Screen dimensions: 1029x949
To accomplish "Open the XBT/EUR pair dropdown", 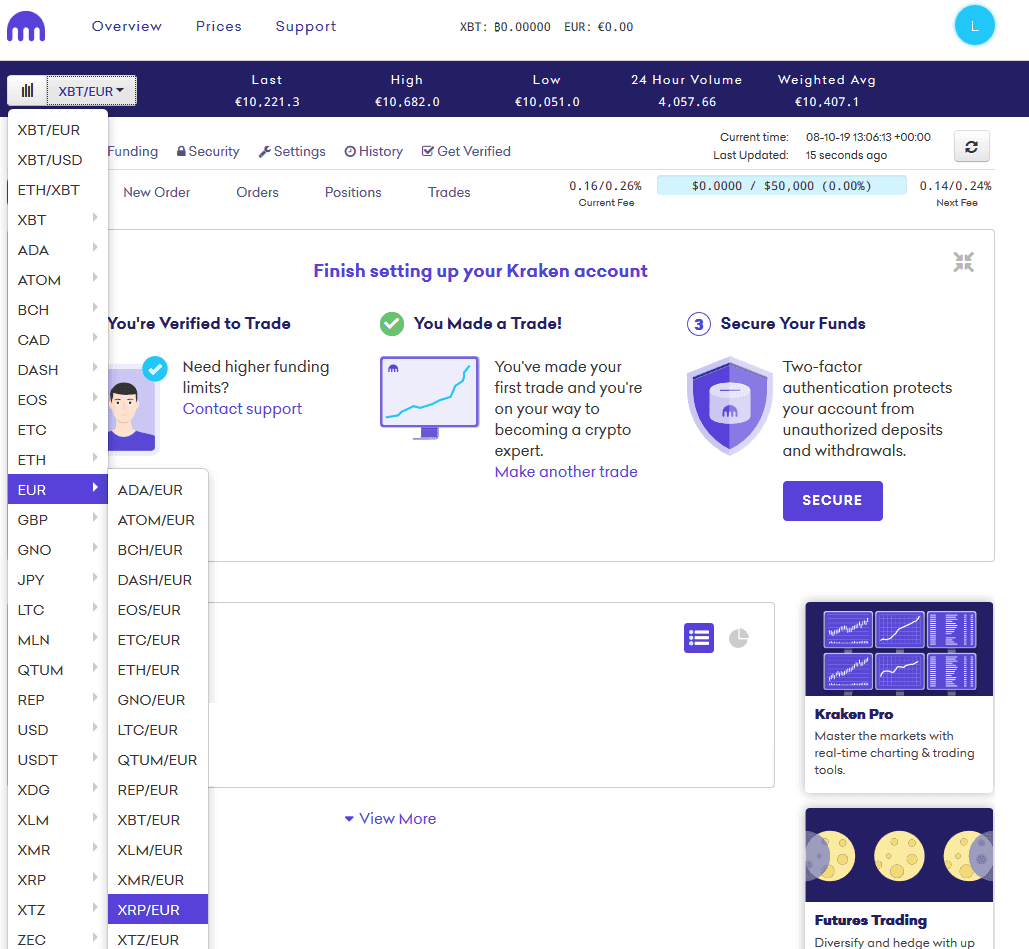I will 91,91.
